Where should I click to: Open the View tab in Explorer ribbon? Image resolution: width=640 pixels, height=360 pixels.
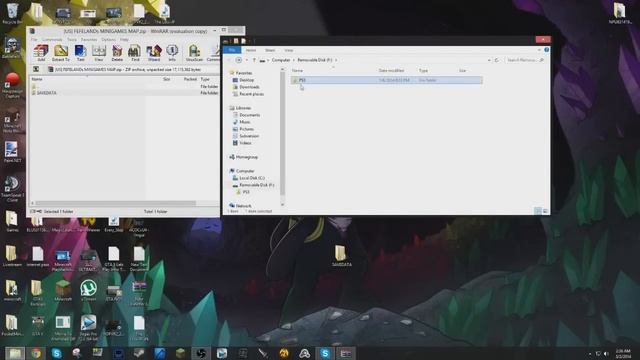tap(289, 50)
